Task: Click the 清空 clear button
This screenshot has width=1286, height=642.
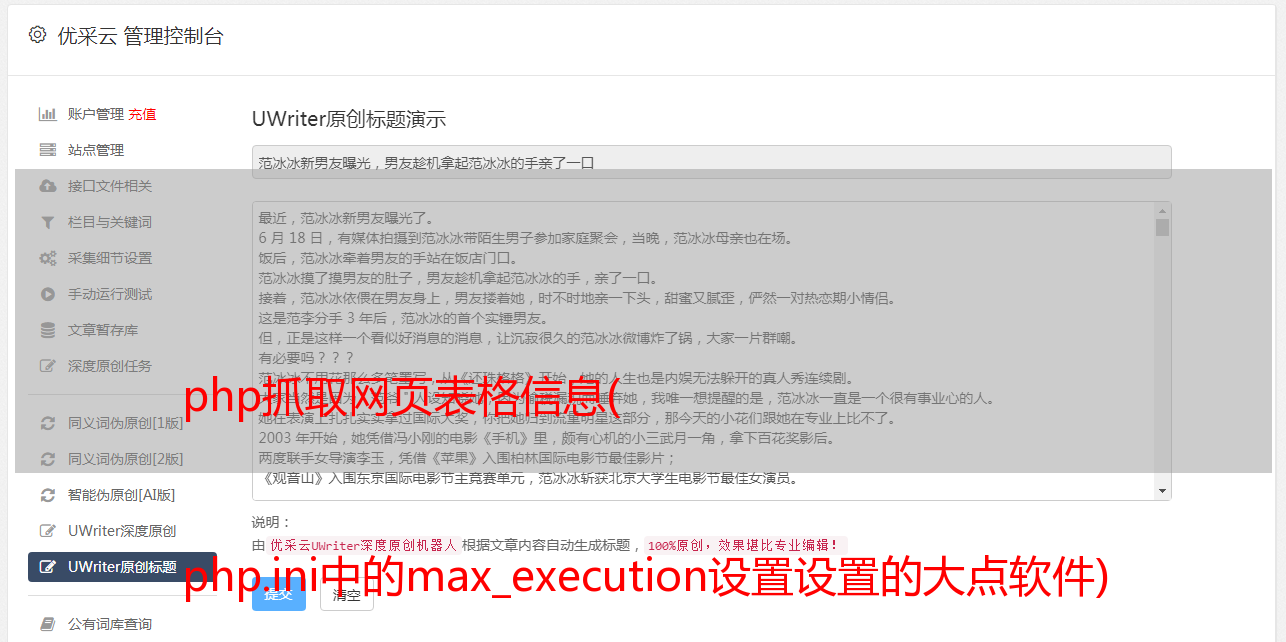Action: 346,594
